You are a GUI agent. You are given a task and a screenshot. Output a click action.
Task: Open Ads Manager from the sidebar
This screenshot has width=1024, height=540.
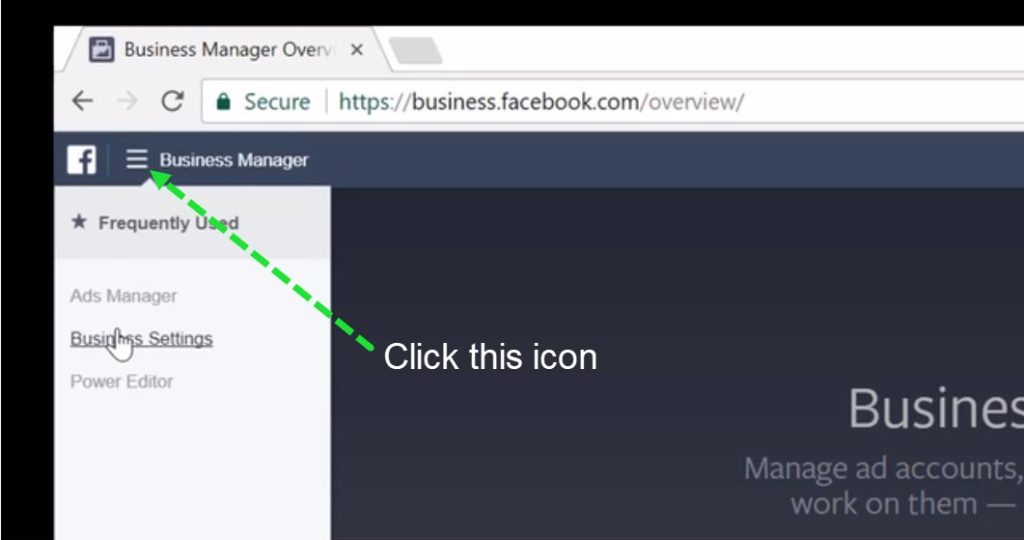123,296
